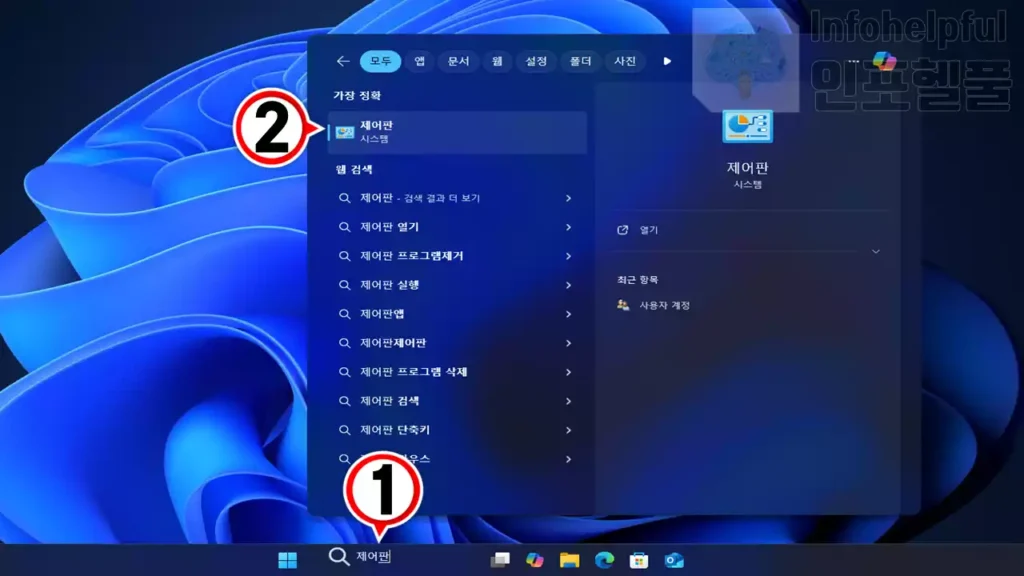Launch Microsoft Edge from the taskbar
1024x576 pixels.
click(604, 560)
